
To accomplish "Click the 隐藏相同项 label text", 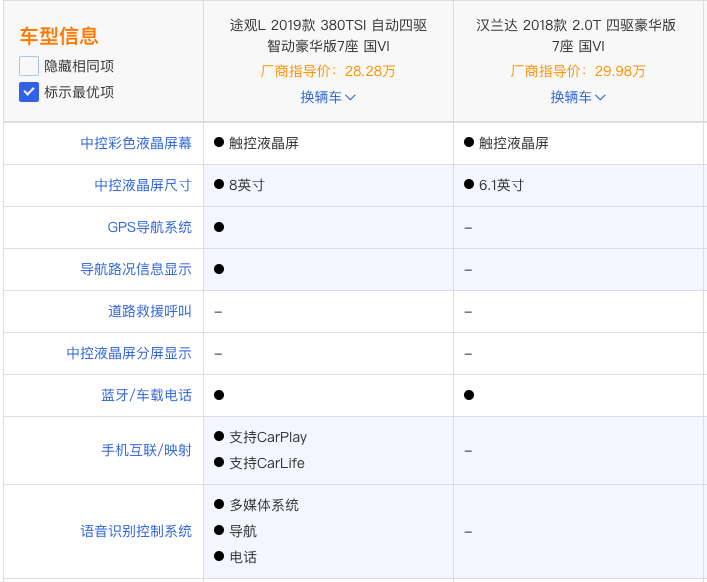I will point(79,66).
